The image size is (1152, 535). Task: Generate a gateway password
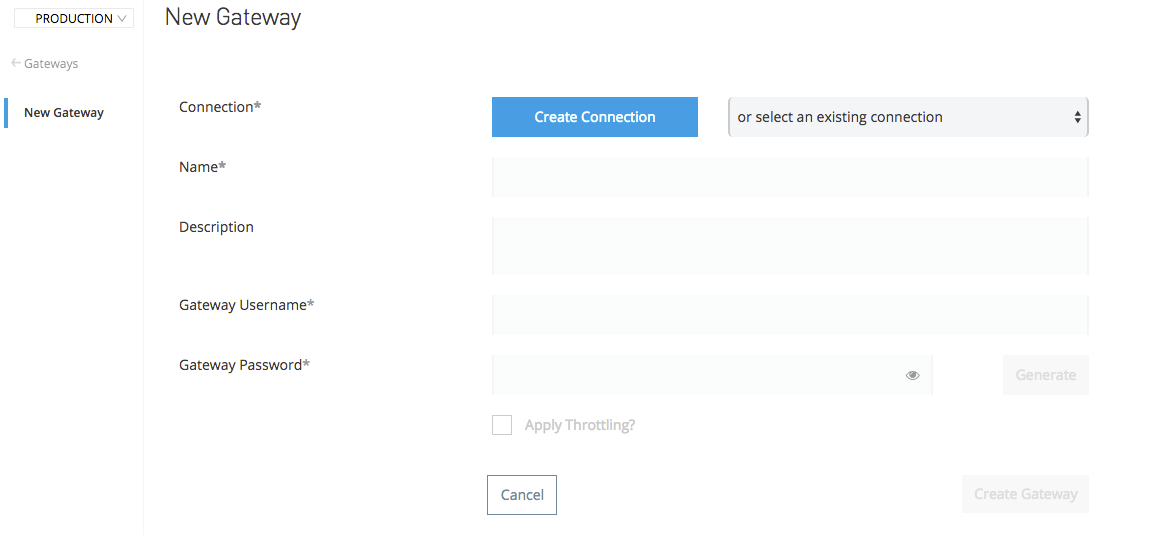point(1045,375)
